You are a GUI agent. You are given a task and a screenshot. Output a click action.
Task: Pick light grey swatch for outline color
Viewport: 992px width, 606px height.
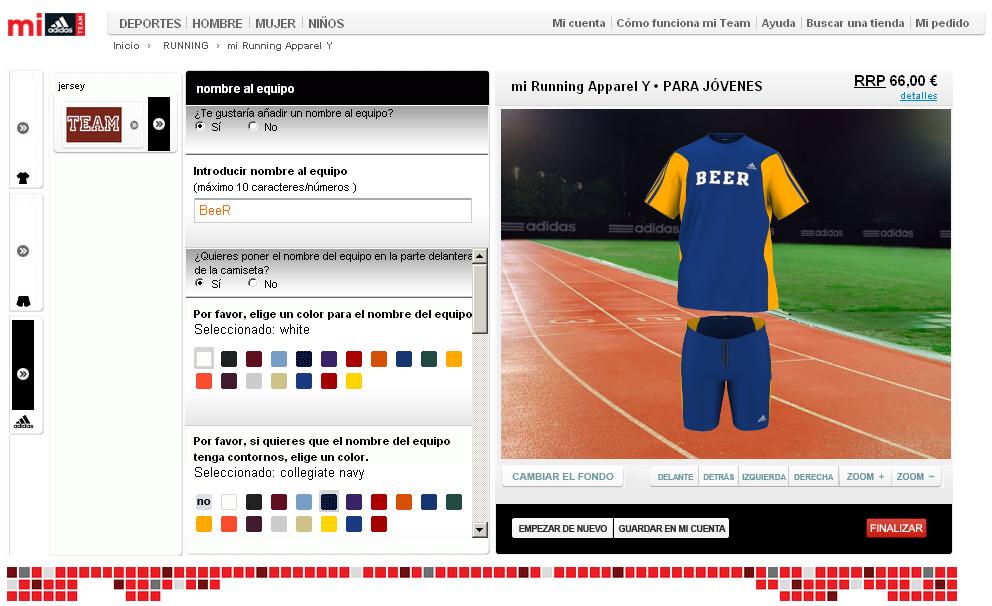[279, 524]
